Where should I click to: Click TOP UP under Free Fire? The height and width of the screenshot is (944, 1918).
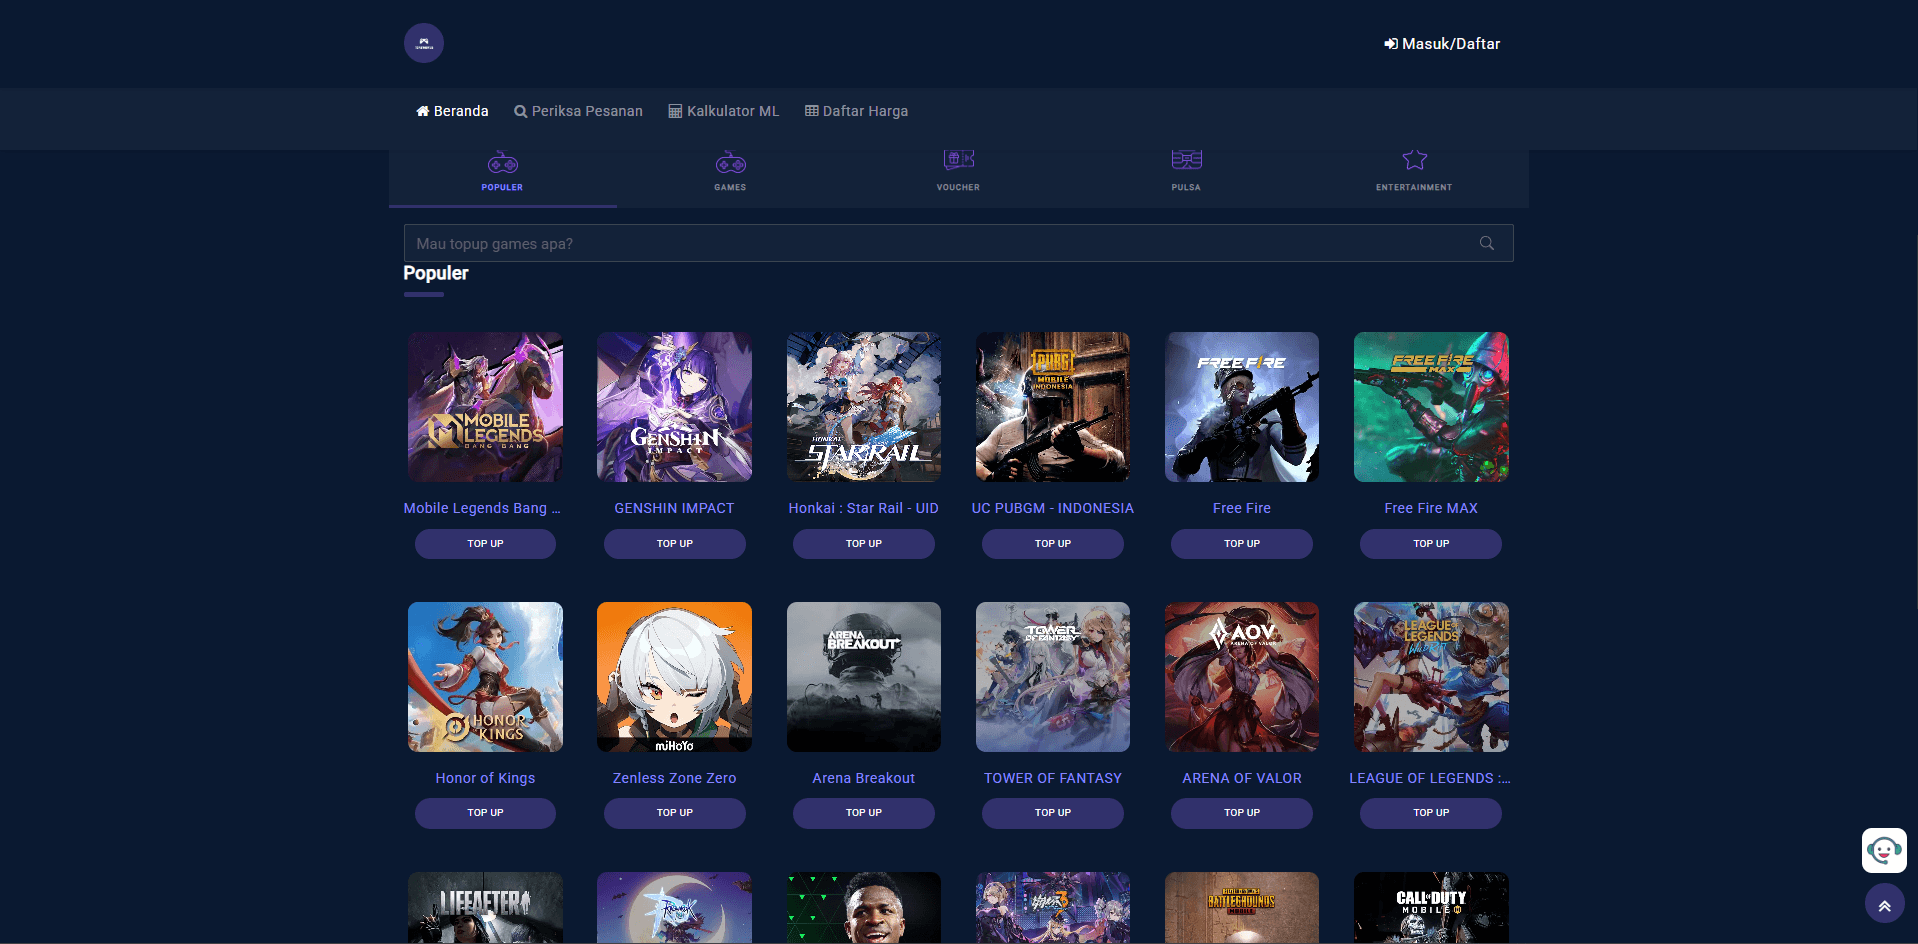tap(1242, 544)
